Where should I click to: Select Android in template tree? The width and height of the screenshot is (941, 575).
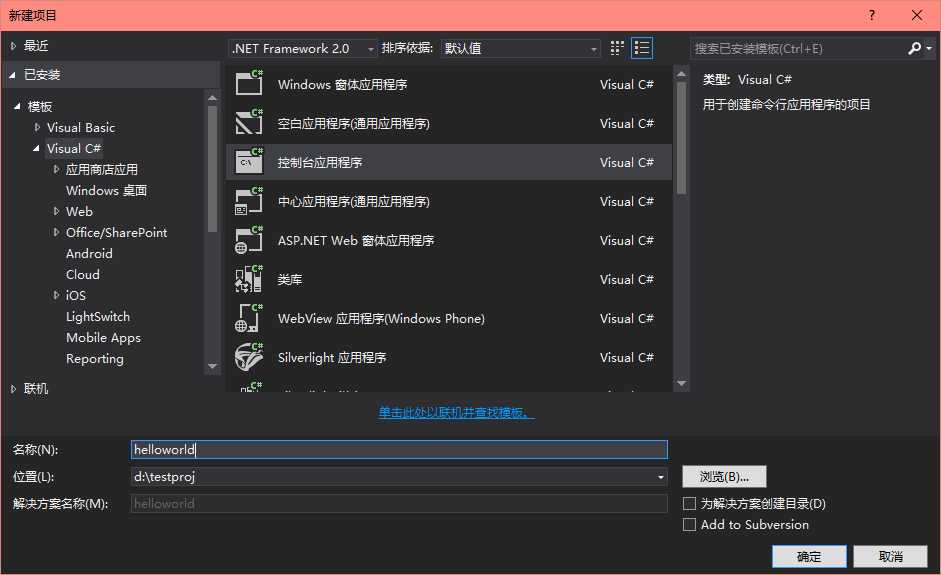[89, 253]
